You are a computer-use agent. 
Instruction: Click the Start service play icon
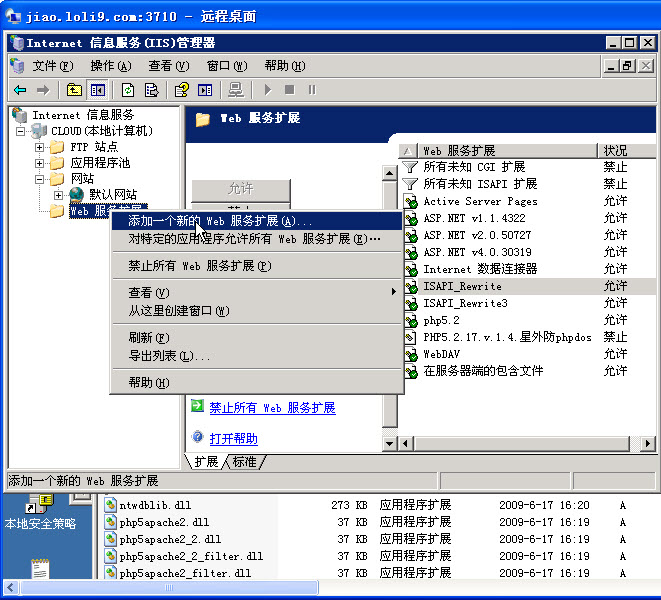pyautogui.click(x=267, y=90)
